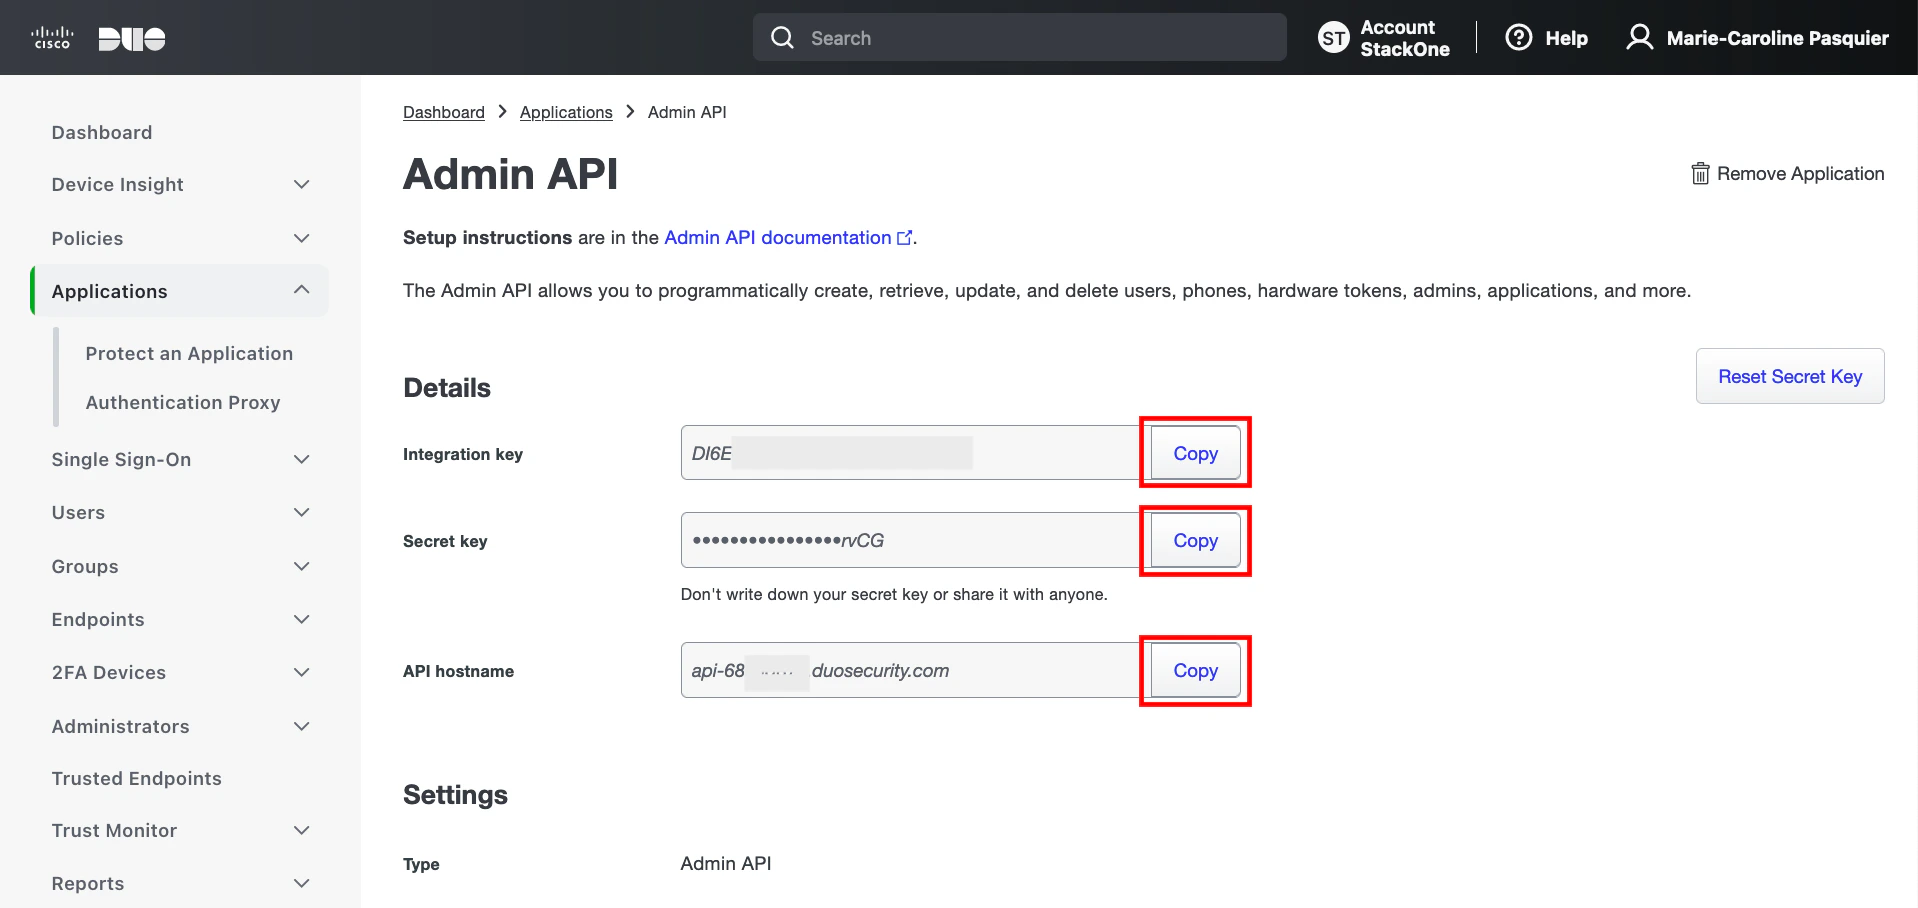Open Administrators in the sidebar

(x=121, y=726)
